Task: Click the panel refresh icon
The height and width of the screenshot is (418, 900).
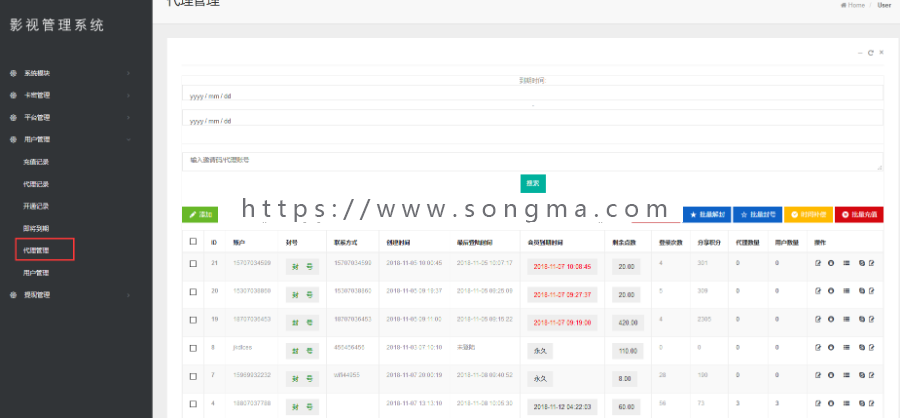Action: coord(871,53)
